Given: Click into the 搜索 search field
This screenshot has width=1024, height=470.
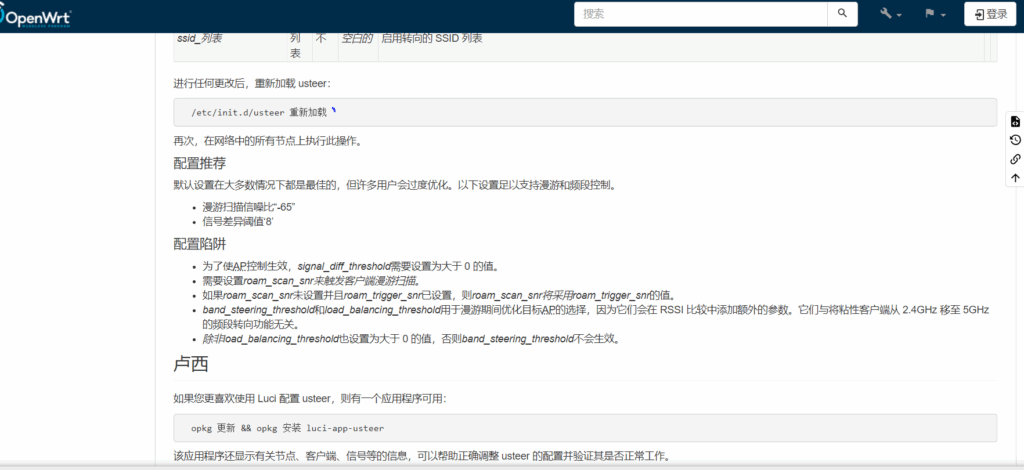Looking at the screenshot, I should (700, 14).
